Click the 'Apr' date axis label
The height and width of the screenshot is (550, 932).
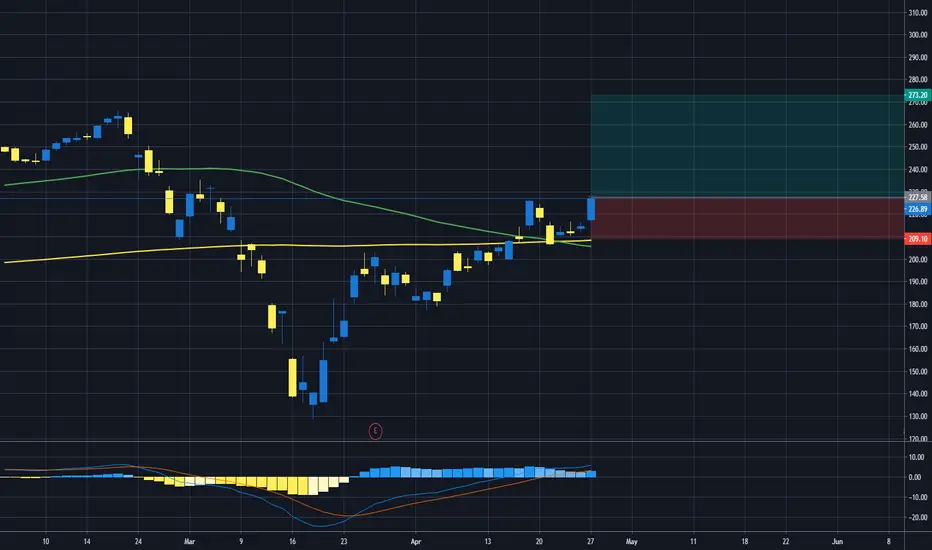tap(415, 542)
